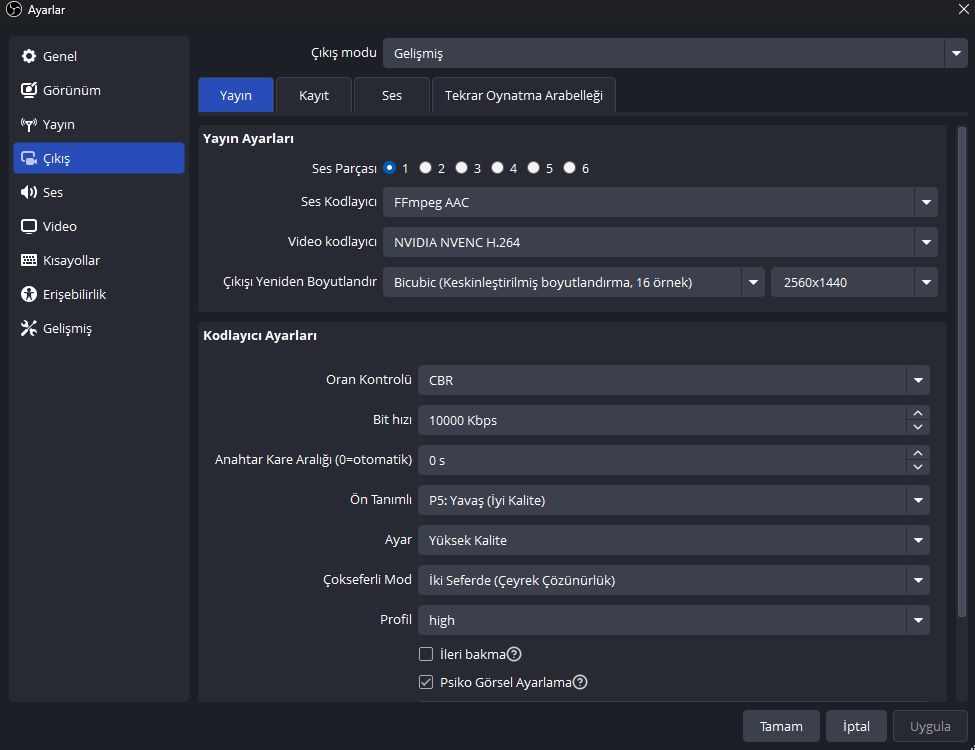Enable the İleri bakma checkbox

coord(426,654)
